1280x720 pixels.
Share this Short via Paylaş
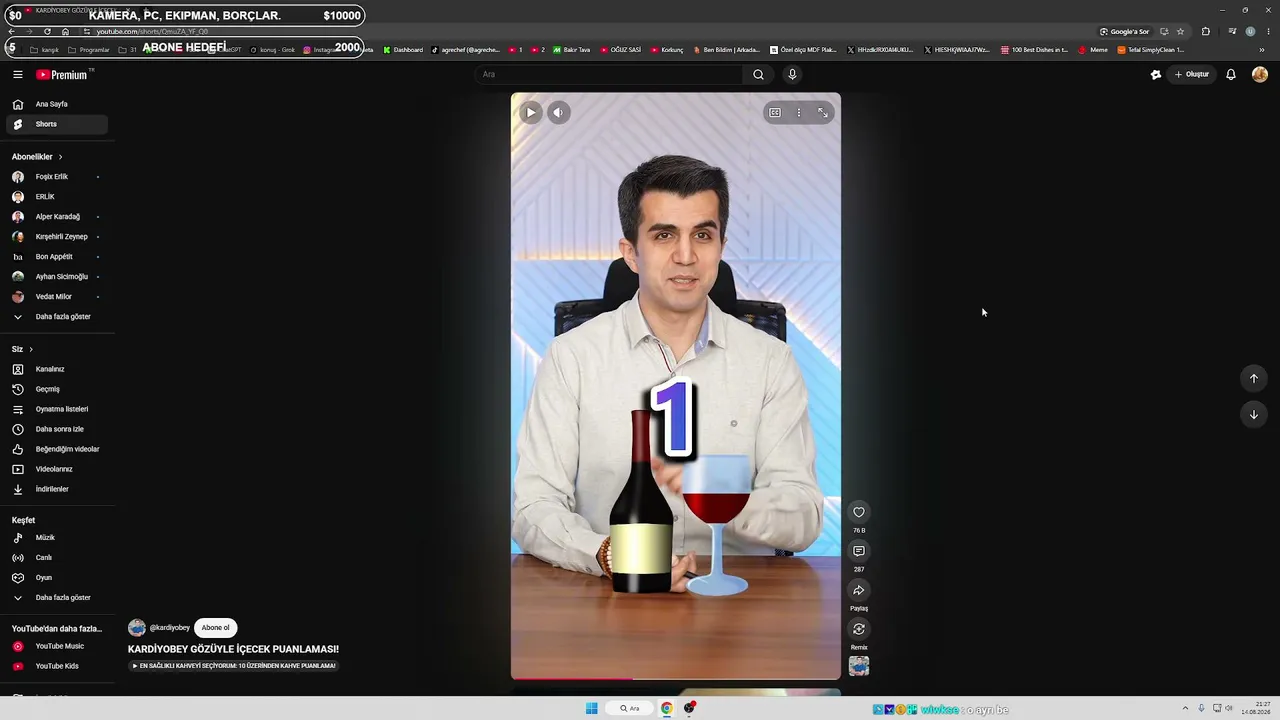click(859, 590)
